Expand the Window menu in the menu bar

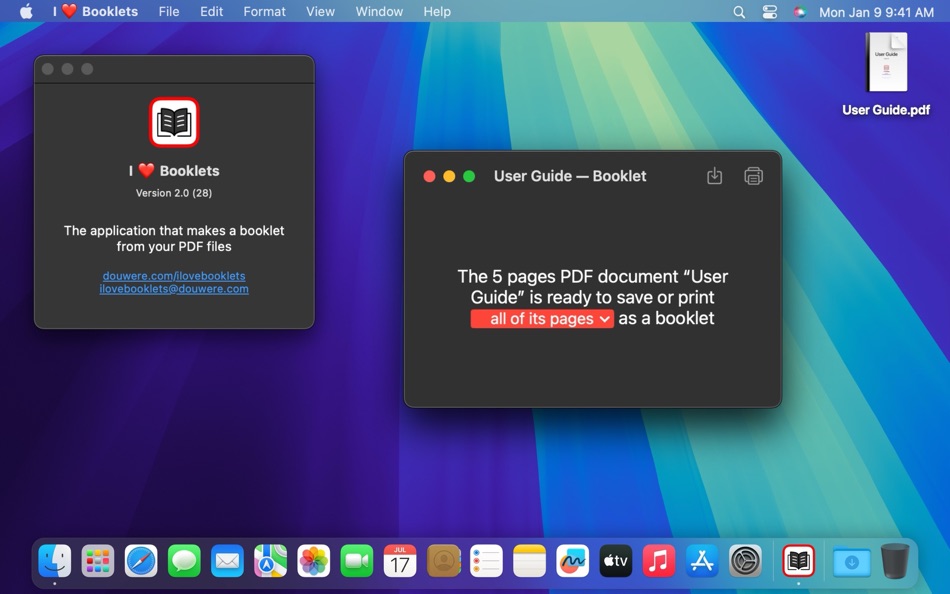coord(378,12)
